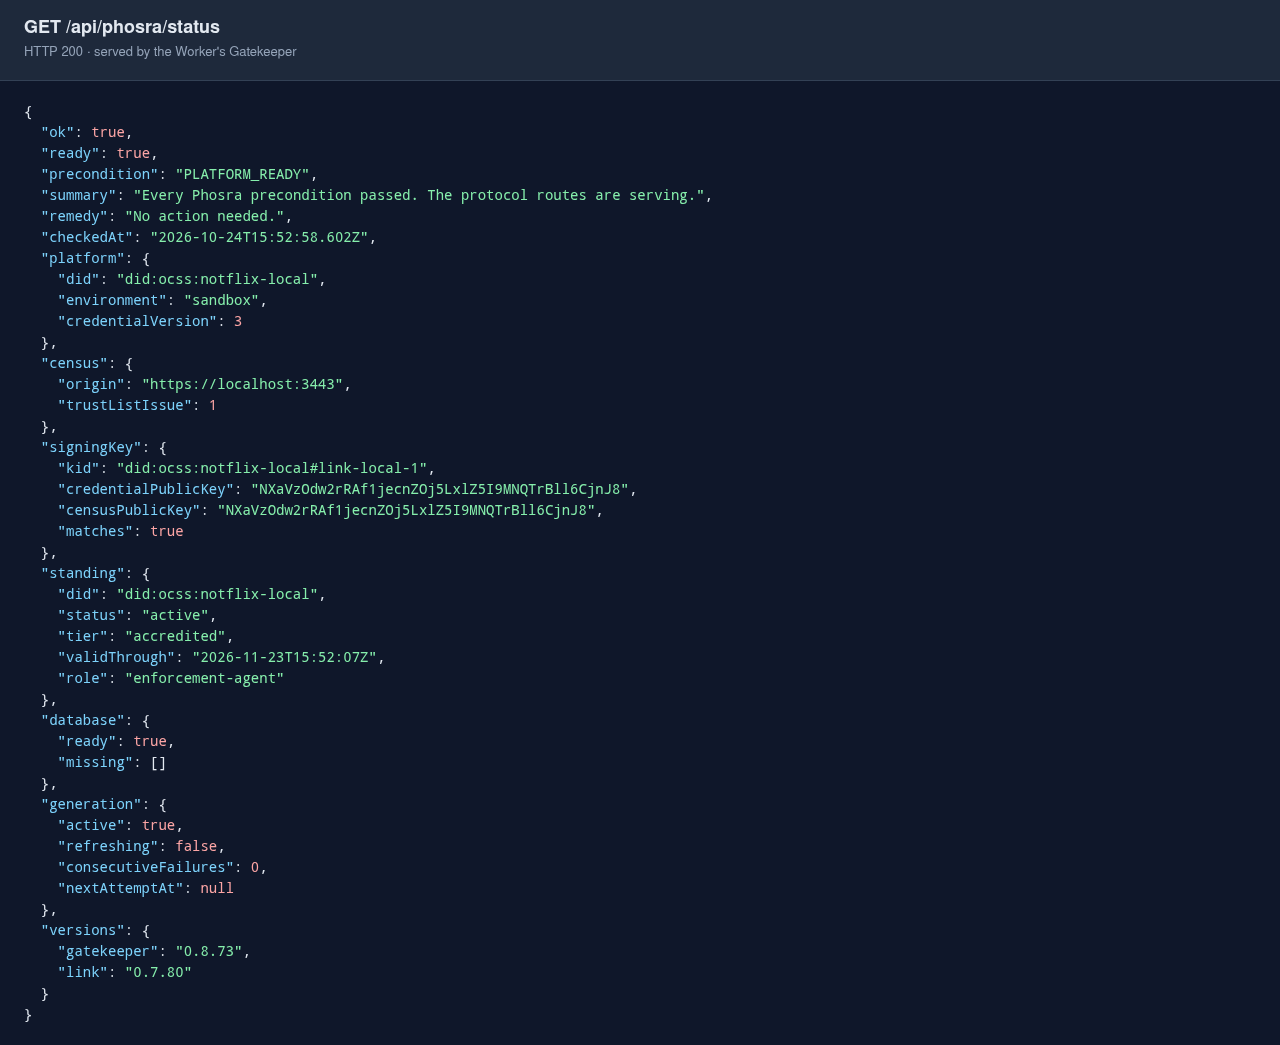Click the "enforcement-agent" role value
1280x1045 pixels.
point(205,678)
